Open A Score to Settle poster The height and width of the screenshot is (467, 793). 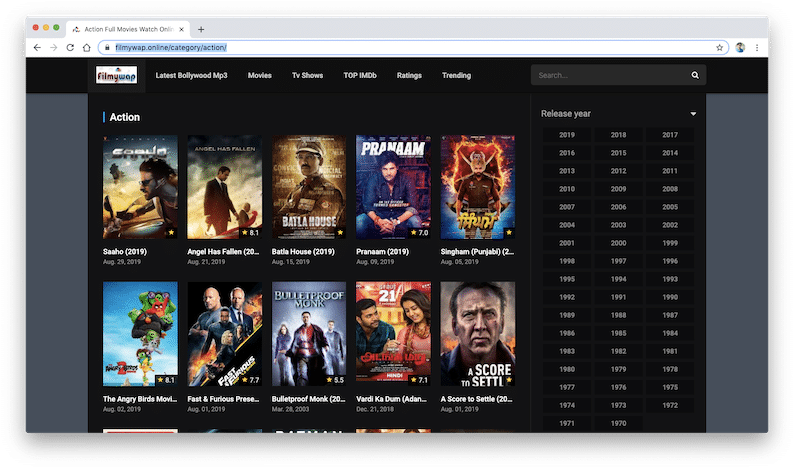(478, 334)
